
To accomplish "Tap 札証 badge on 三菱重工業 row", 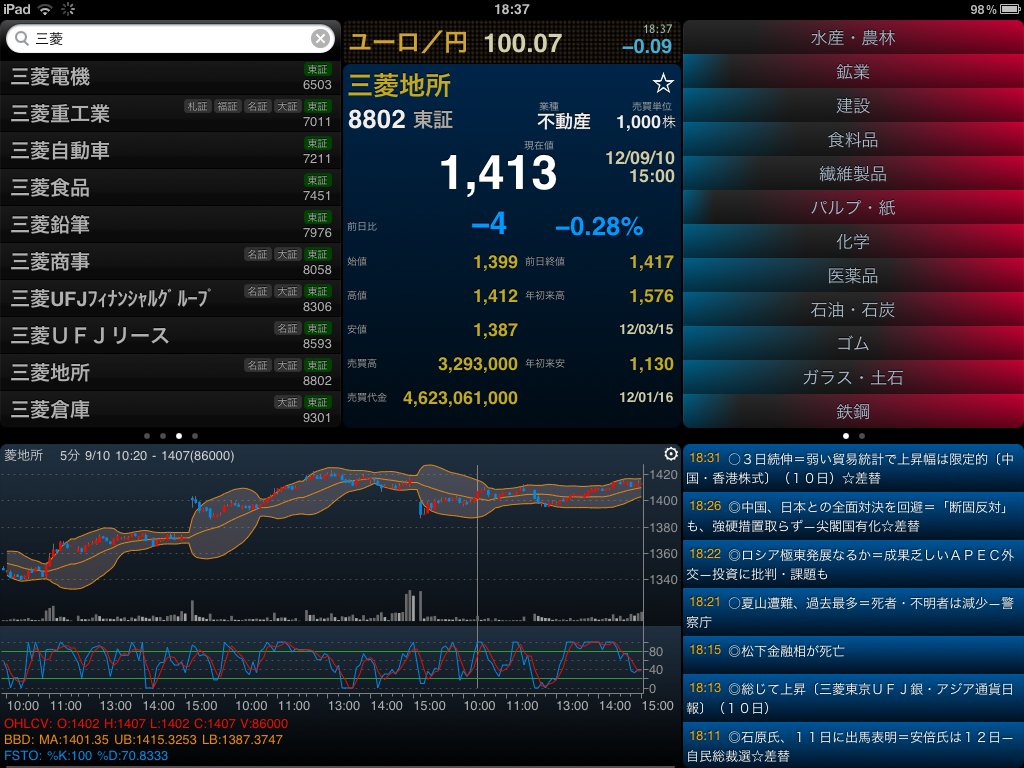I will coord(197,106).
